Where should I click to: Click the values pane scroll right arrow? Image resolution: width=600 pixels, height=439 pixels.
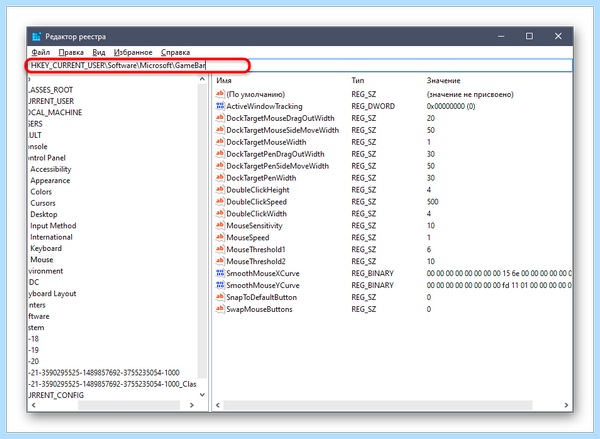point(566,405)
